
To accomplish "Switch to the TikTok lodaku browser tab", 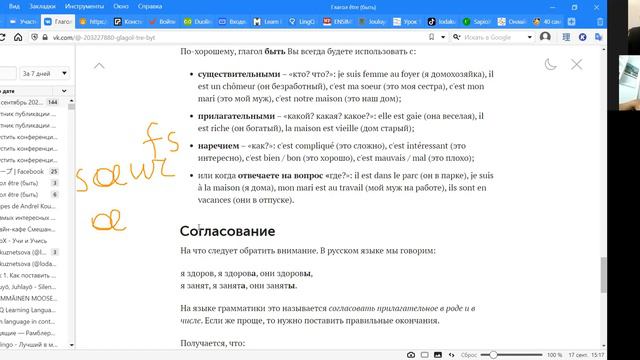I will click(442, 22).
